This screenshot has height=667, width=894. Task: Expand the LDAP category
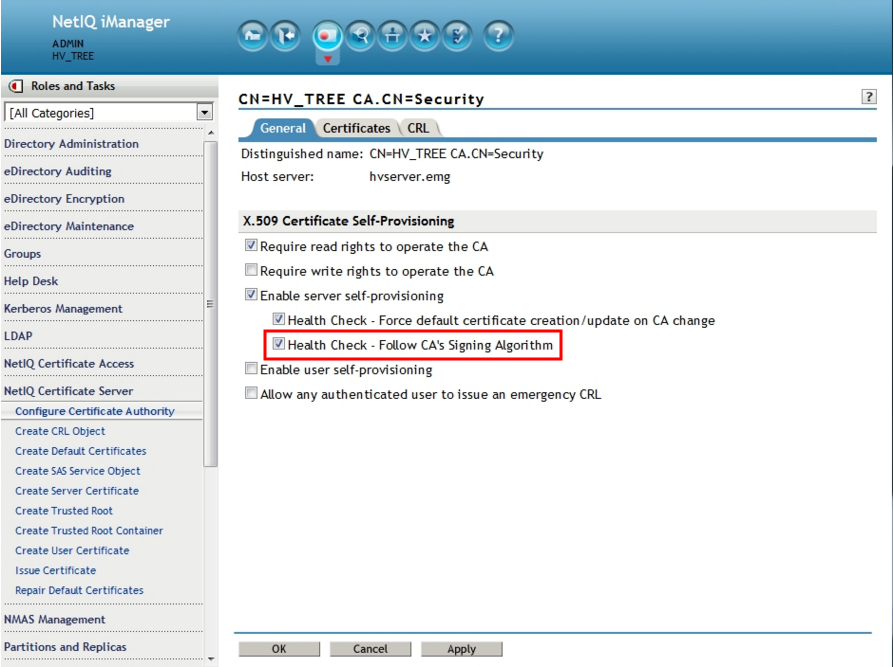point(18,336)
